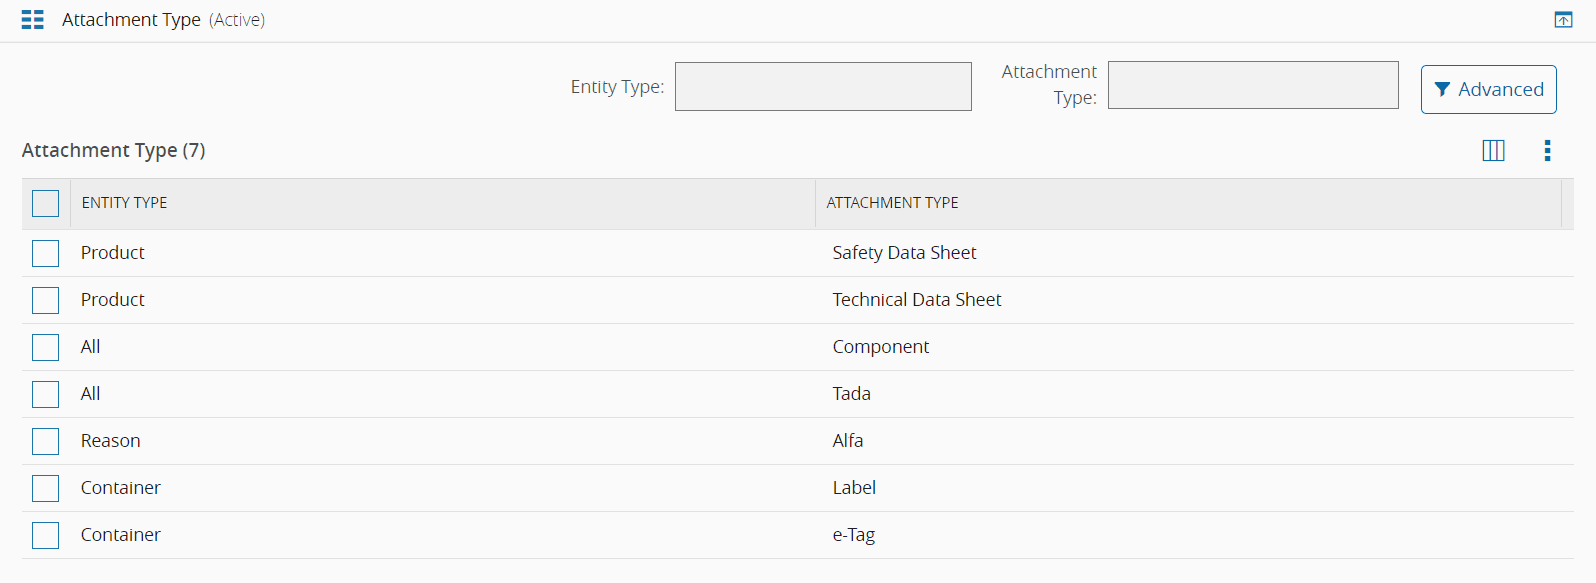
Task: Sort by the ATTACHMENT TYPE column header
Action: [x=892, y=203]
